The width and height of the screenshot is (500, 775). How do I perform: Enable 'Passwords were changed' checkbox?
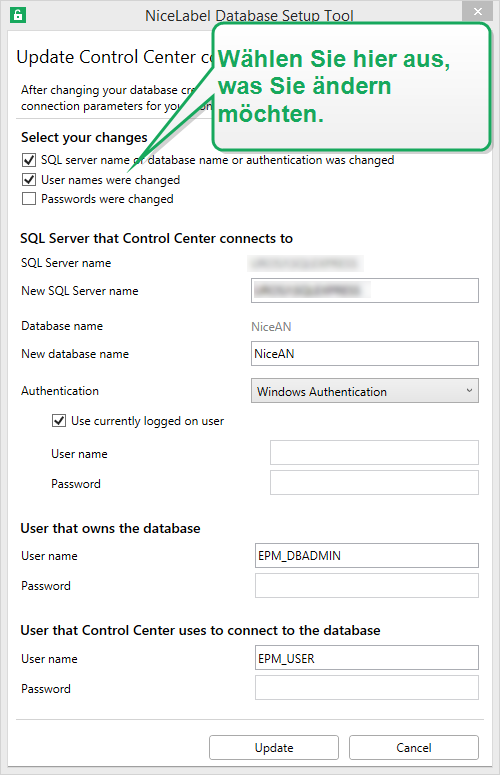tap(29, 199)
